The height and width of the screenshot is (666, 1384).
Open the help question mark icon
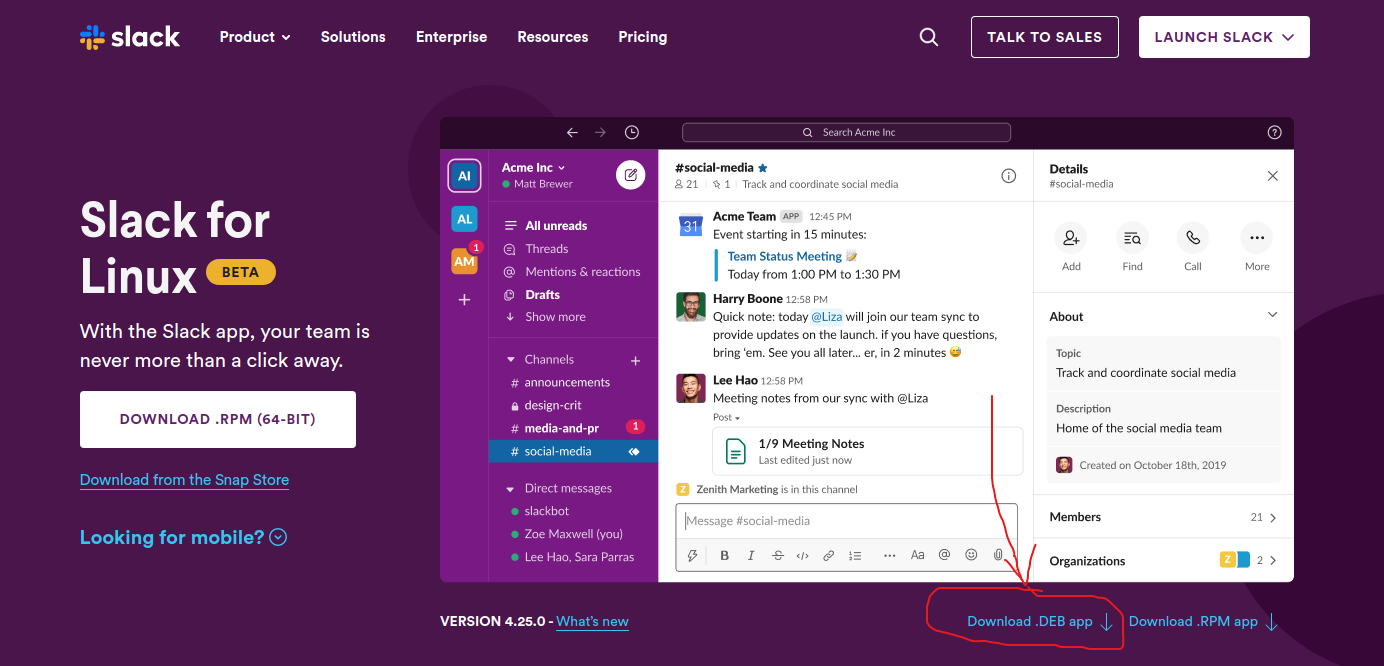pos(1274,132)
